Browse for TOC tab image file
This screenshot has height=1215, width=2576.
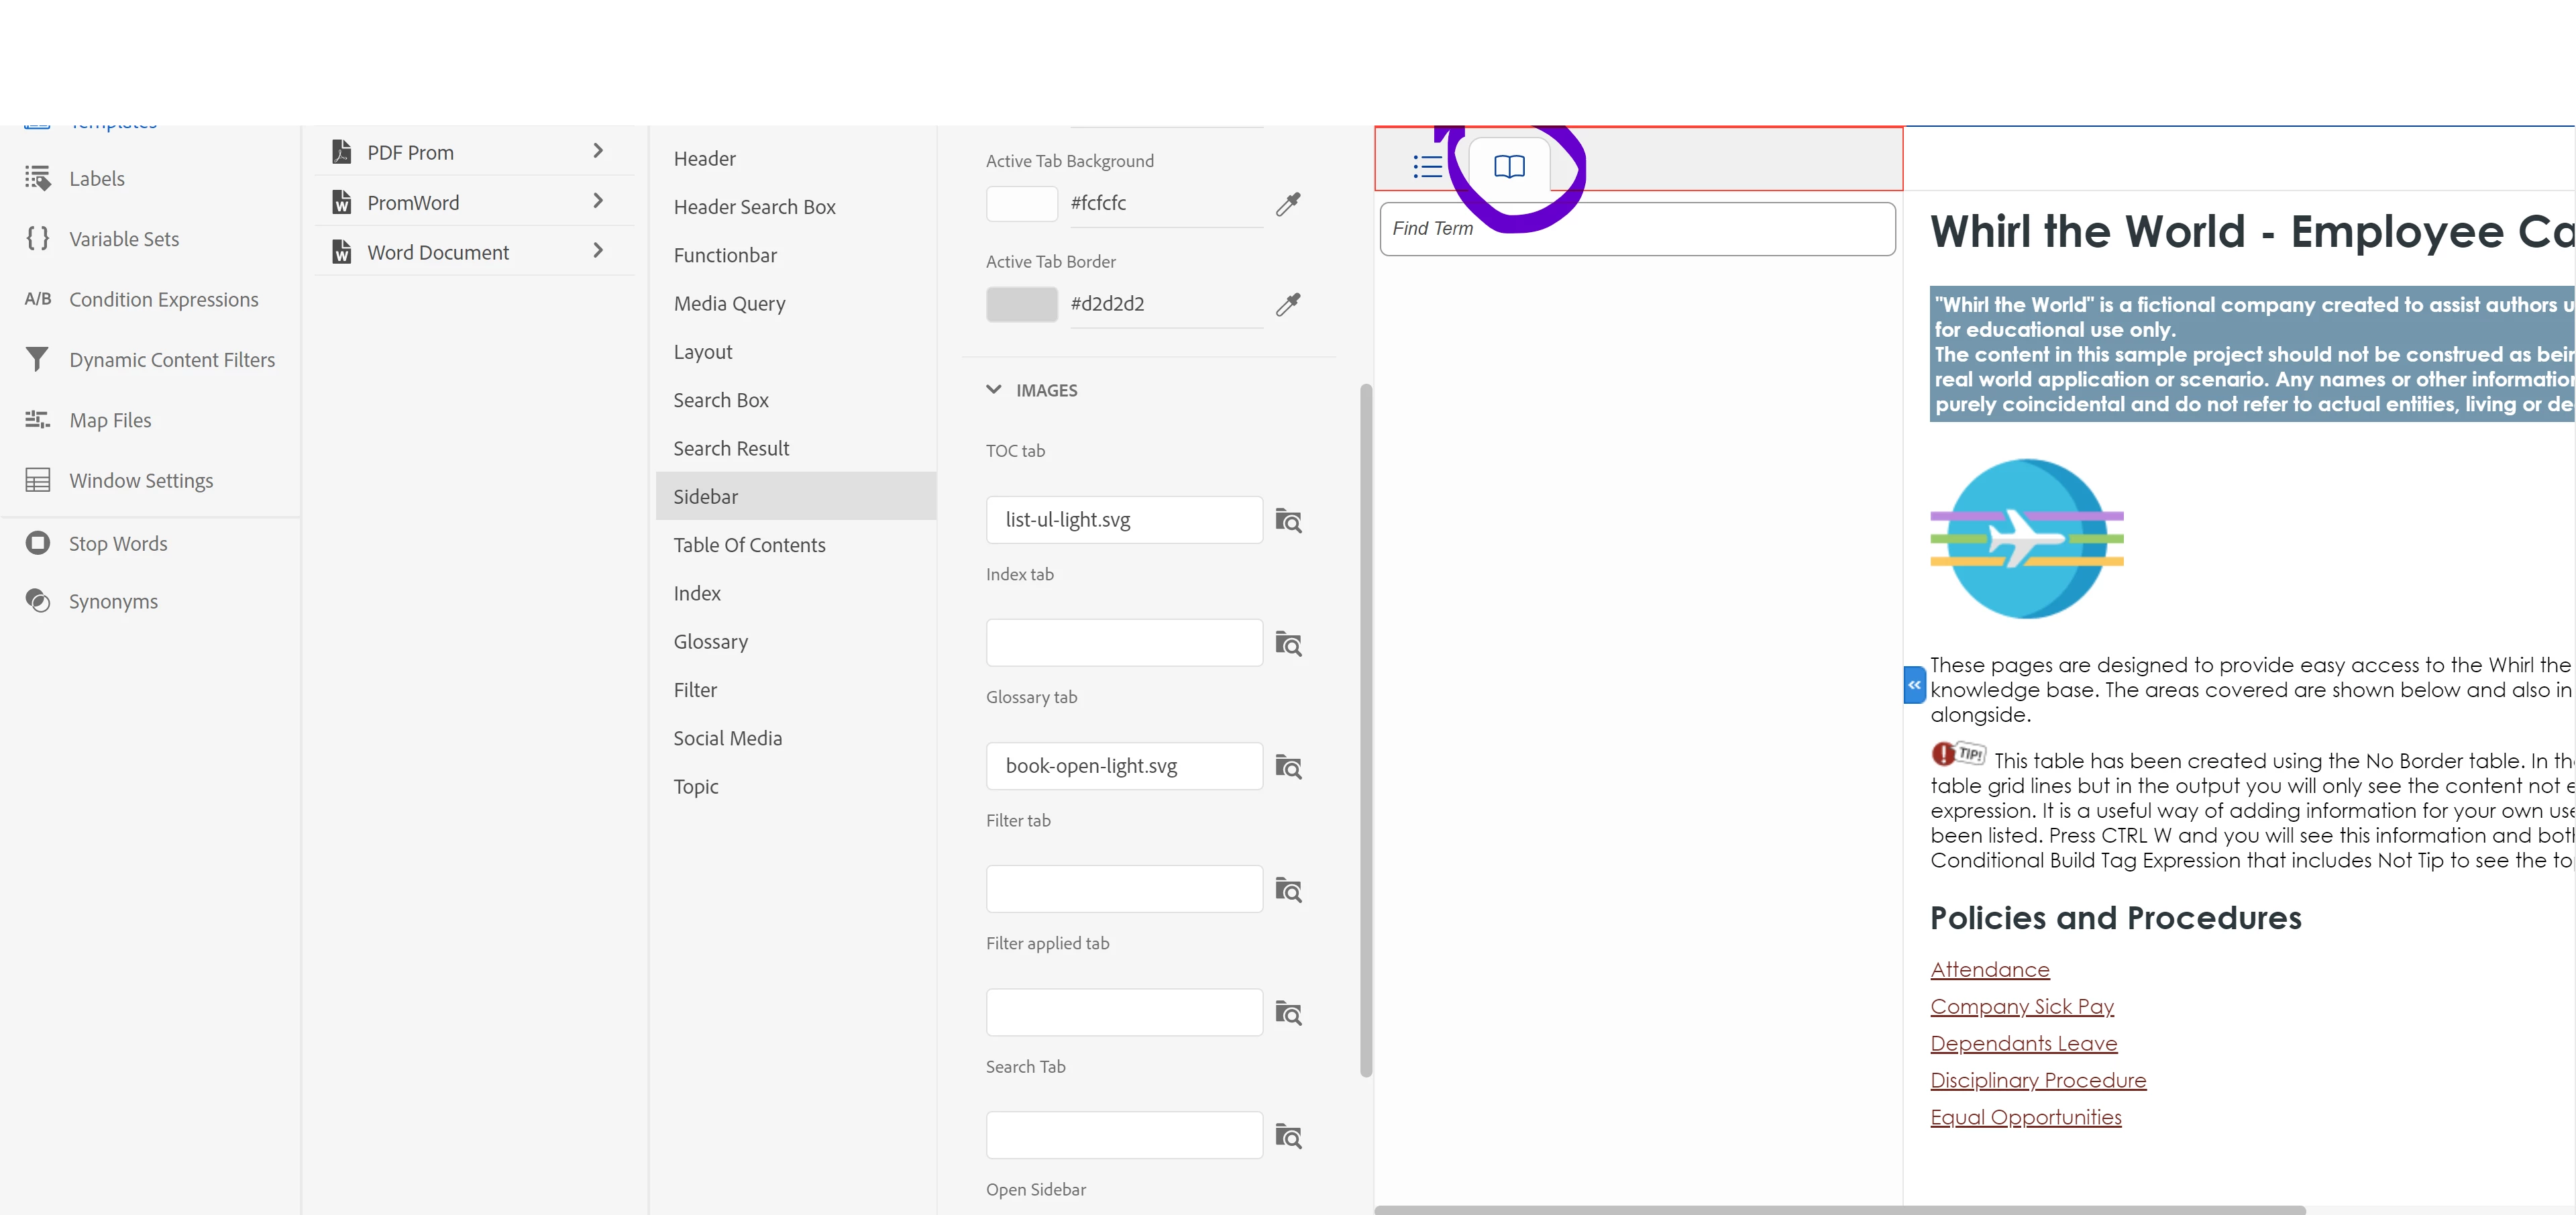1288,521
